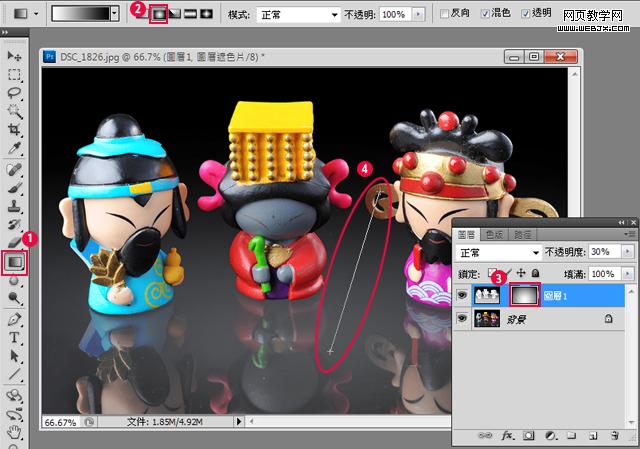The image size is (640, 449).
Task: Hide 圖層 1 with its eye icon
Action: (x=462, y=295)
